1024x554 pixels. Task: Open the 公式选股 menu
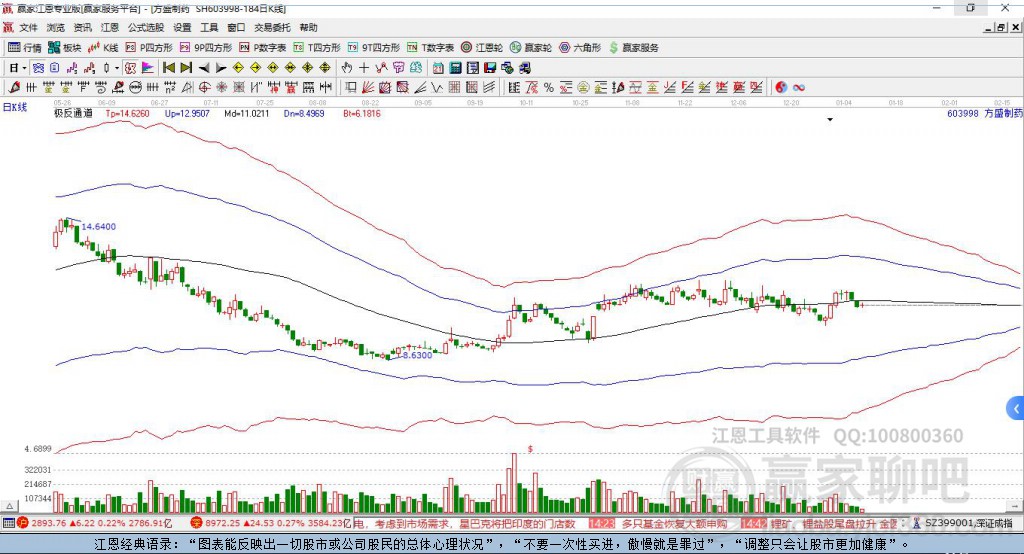click(146, 27)
